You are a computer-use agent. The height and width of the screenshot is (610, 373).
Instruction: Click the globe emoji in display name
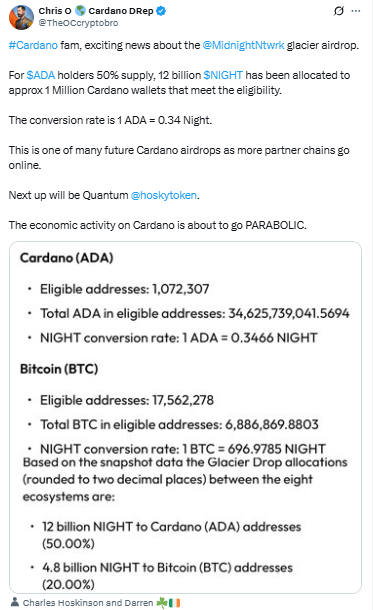(x=80, y=11)
